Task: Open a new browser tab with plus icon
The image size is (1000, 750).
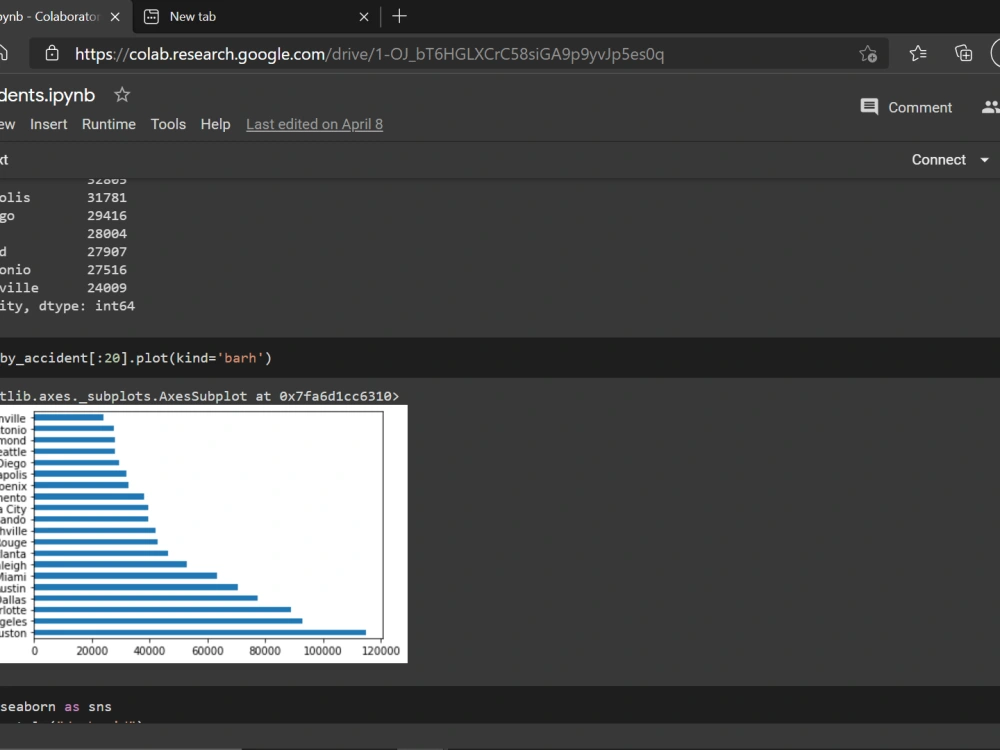Action: [x=399, y=16]
